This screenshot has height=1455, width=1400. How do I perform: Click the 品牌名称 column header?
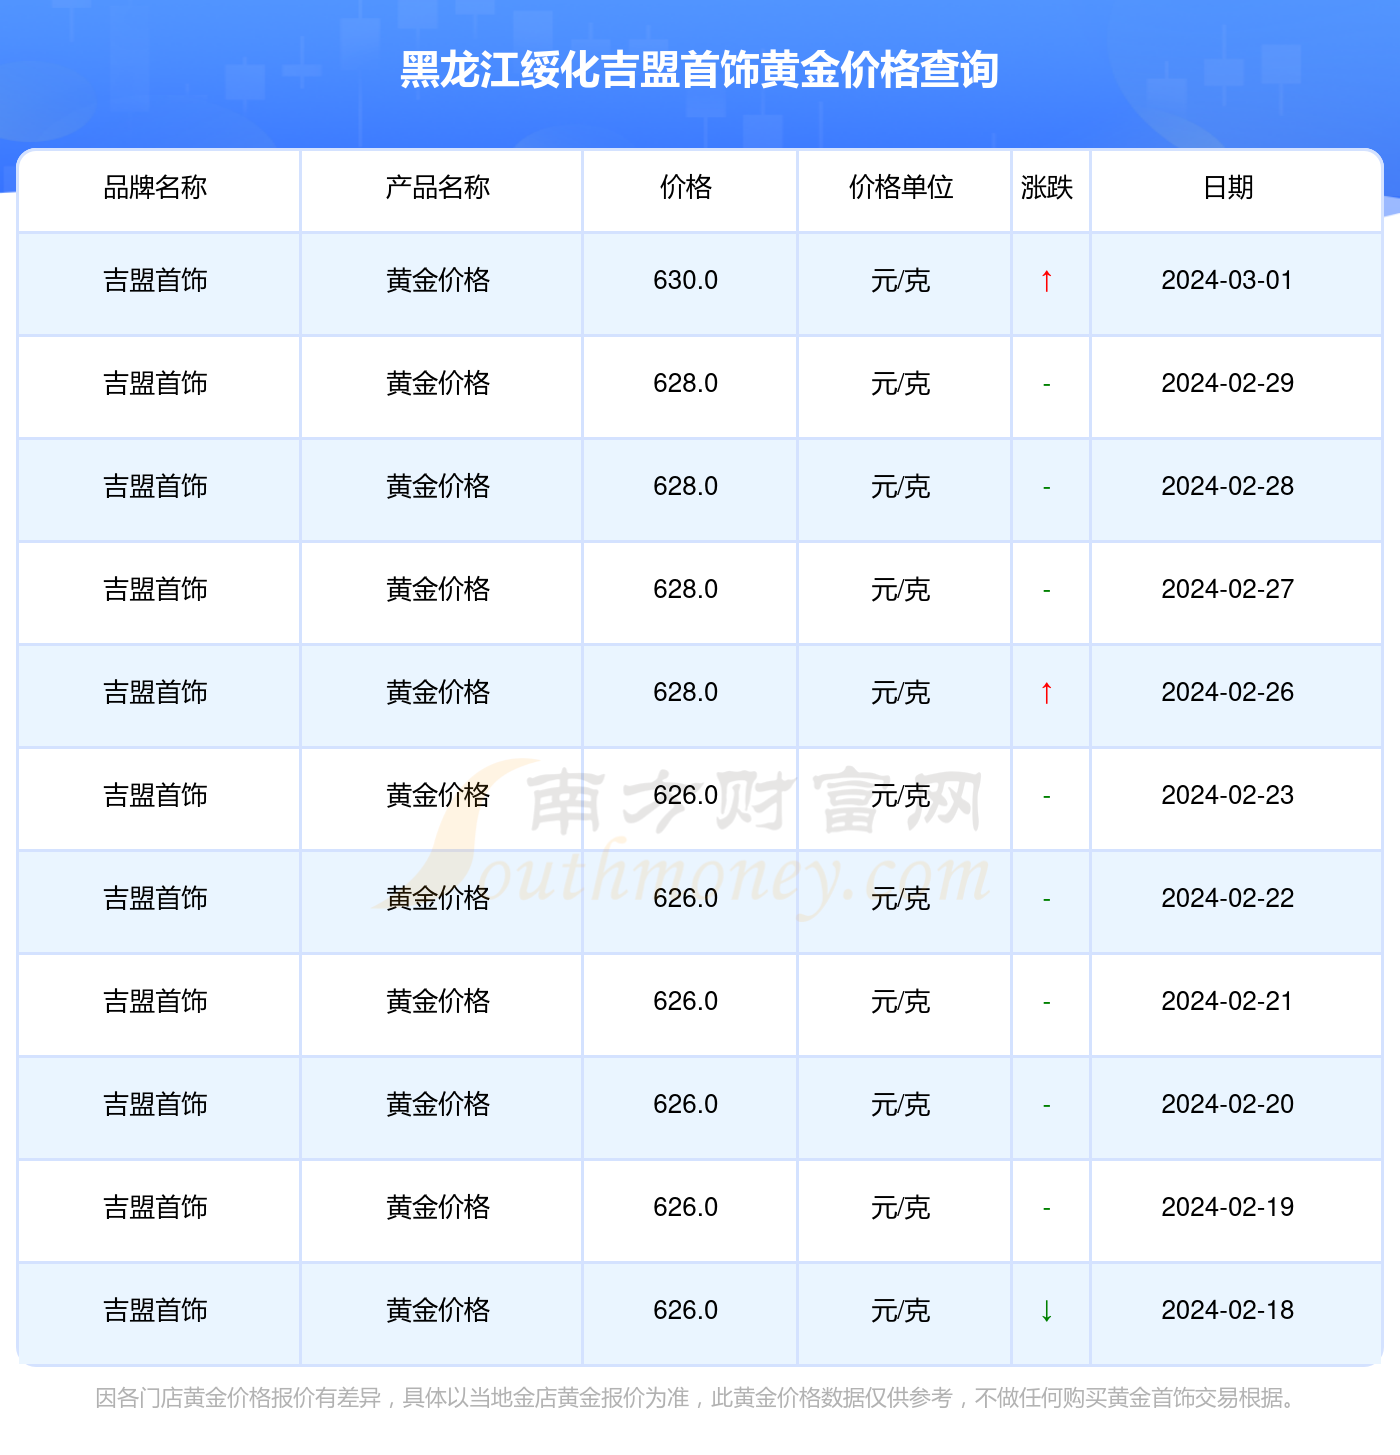155,187
